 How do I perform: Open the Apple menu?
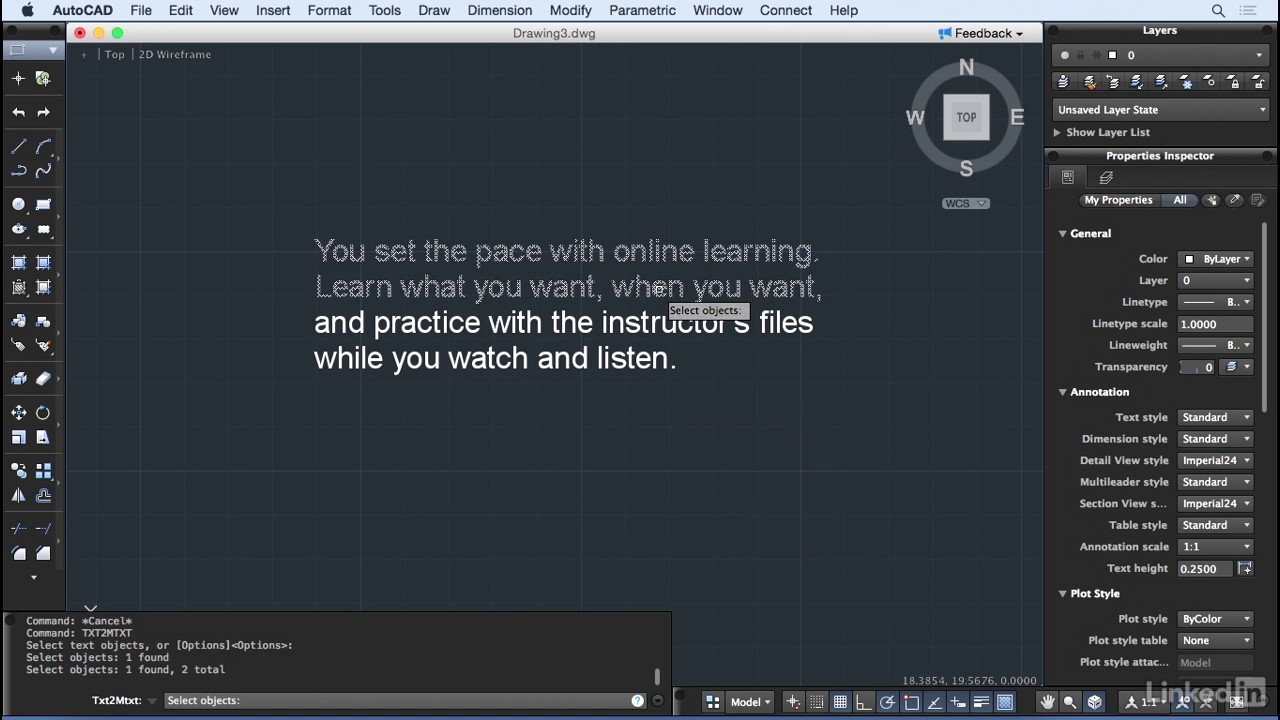27,10
